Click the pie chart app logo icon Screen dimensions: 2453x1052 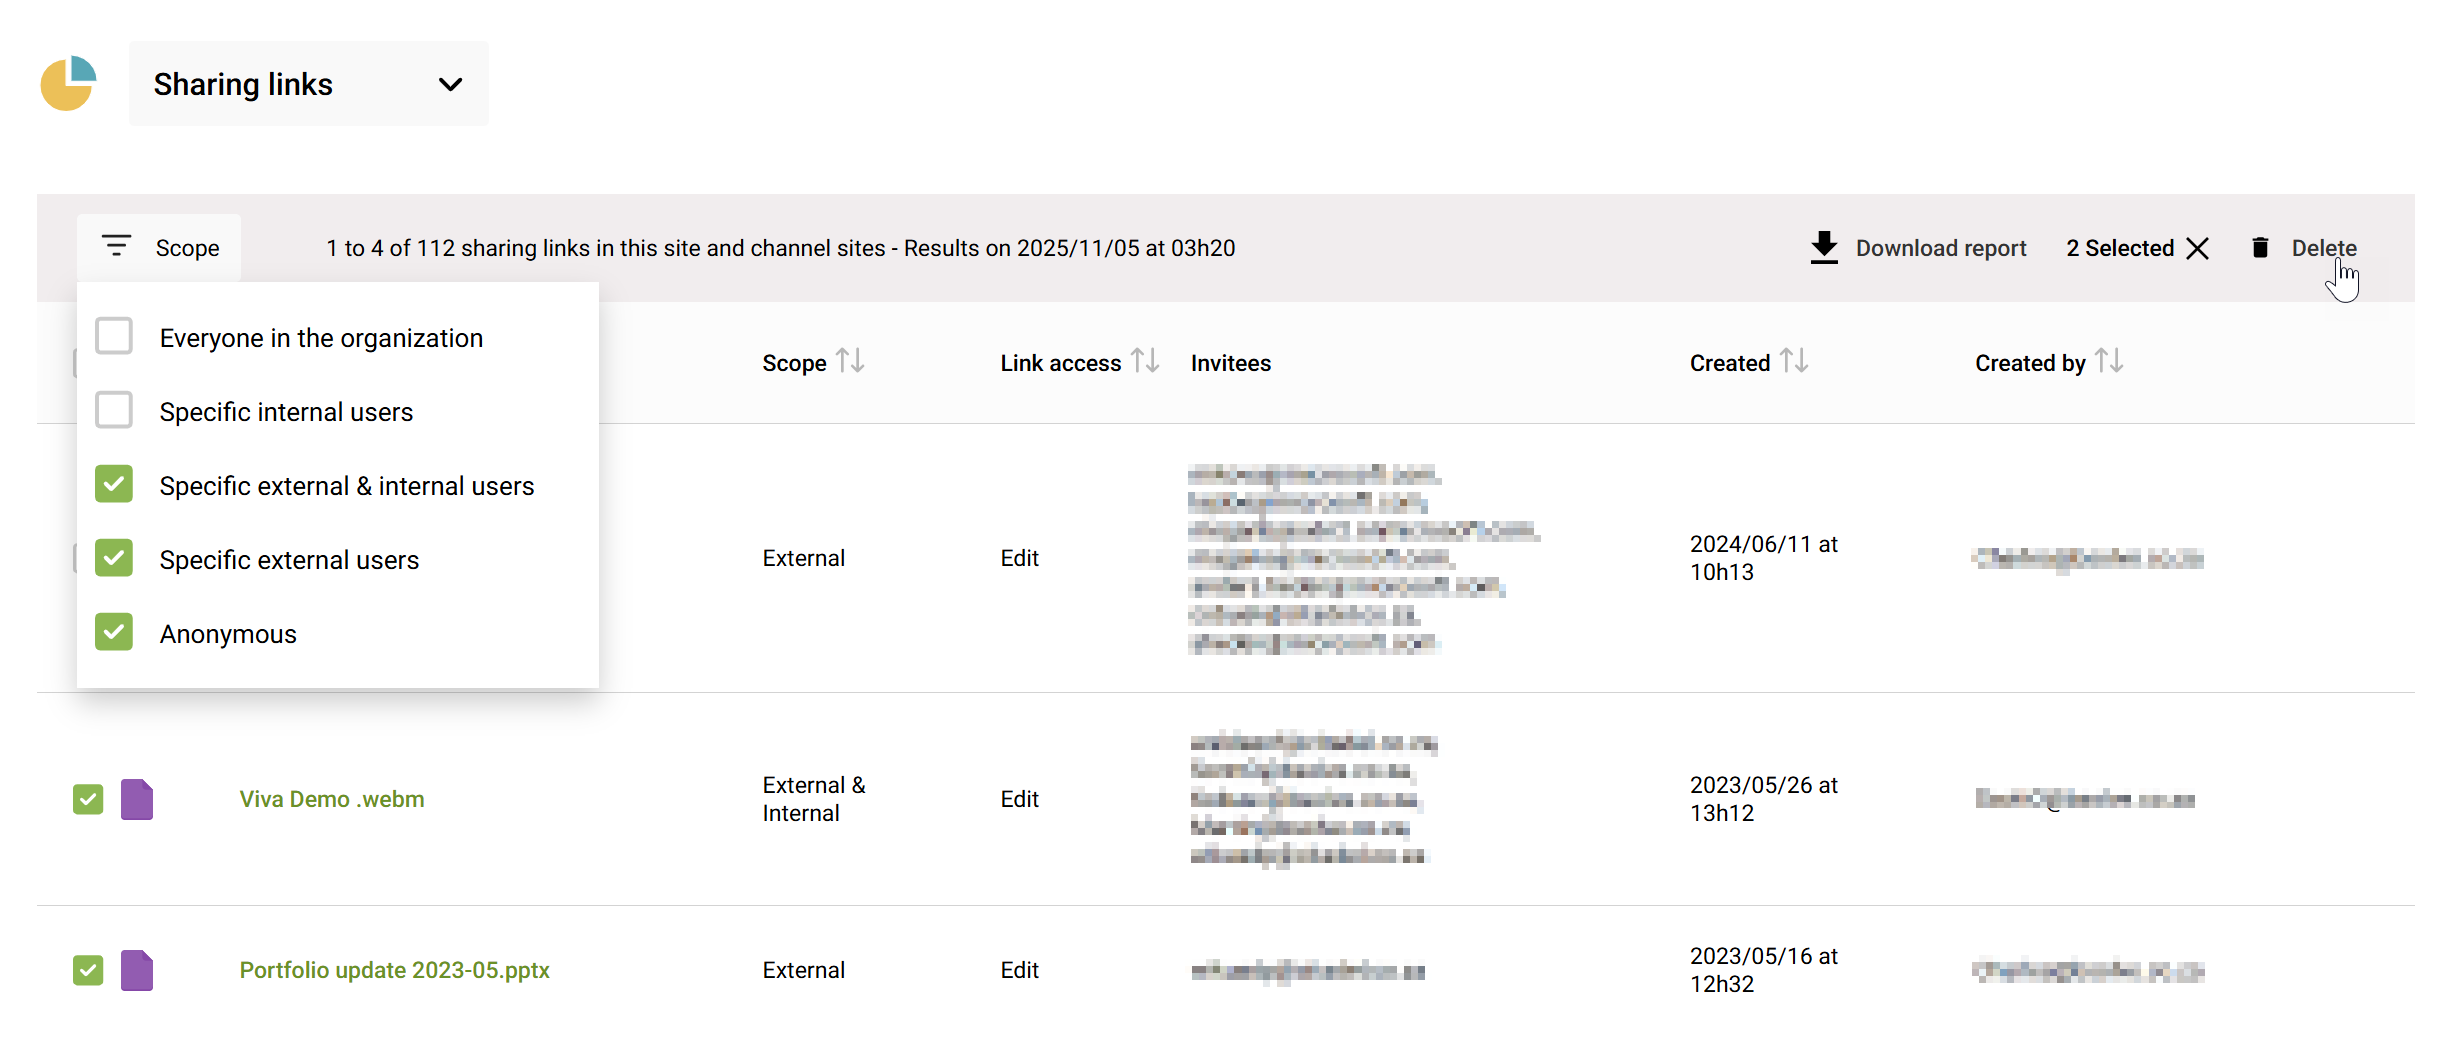[66, 84]
